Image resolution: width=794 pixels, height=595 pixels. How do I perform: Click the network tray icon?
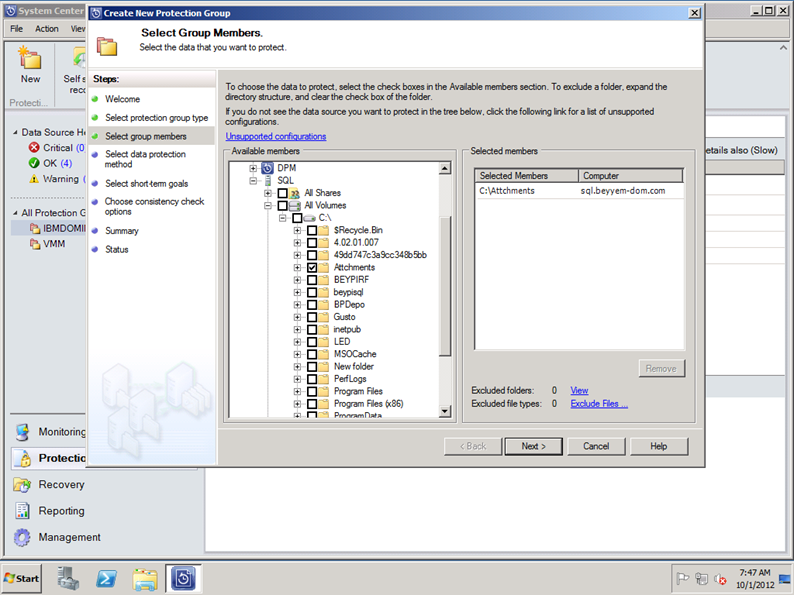click(x=701, y=578)
